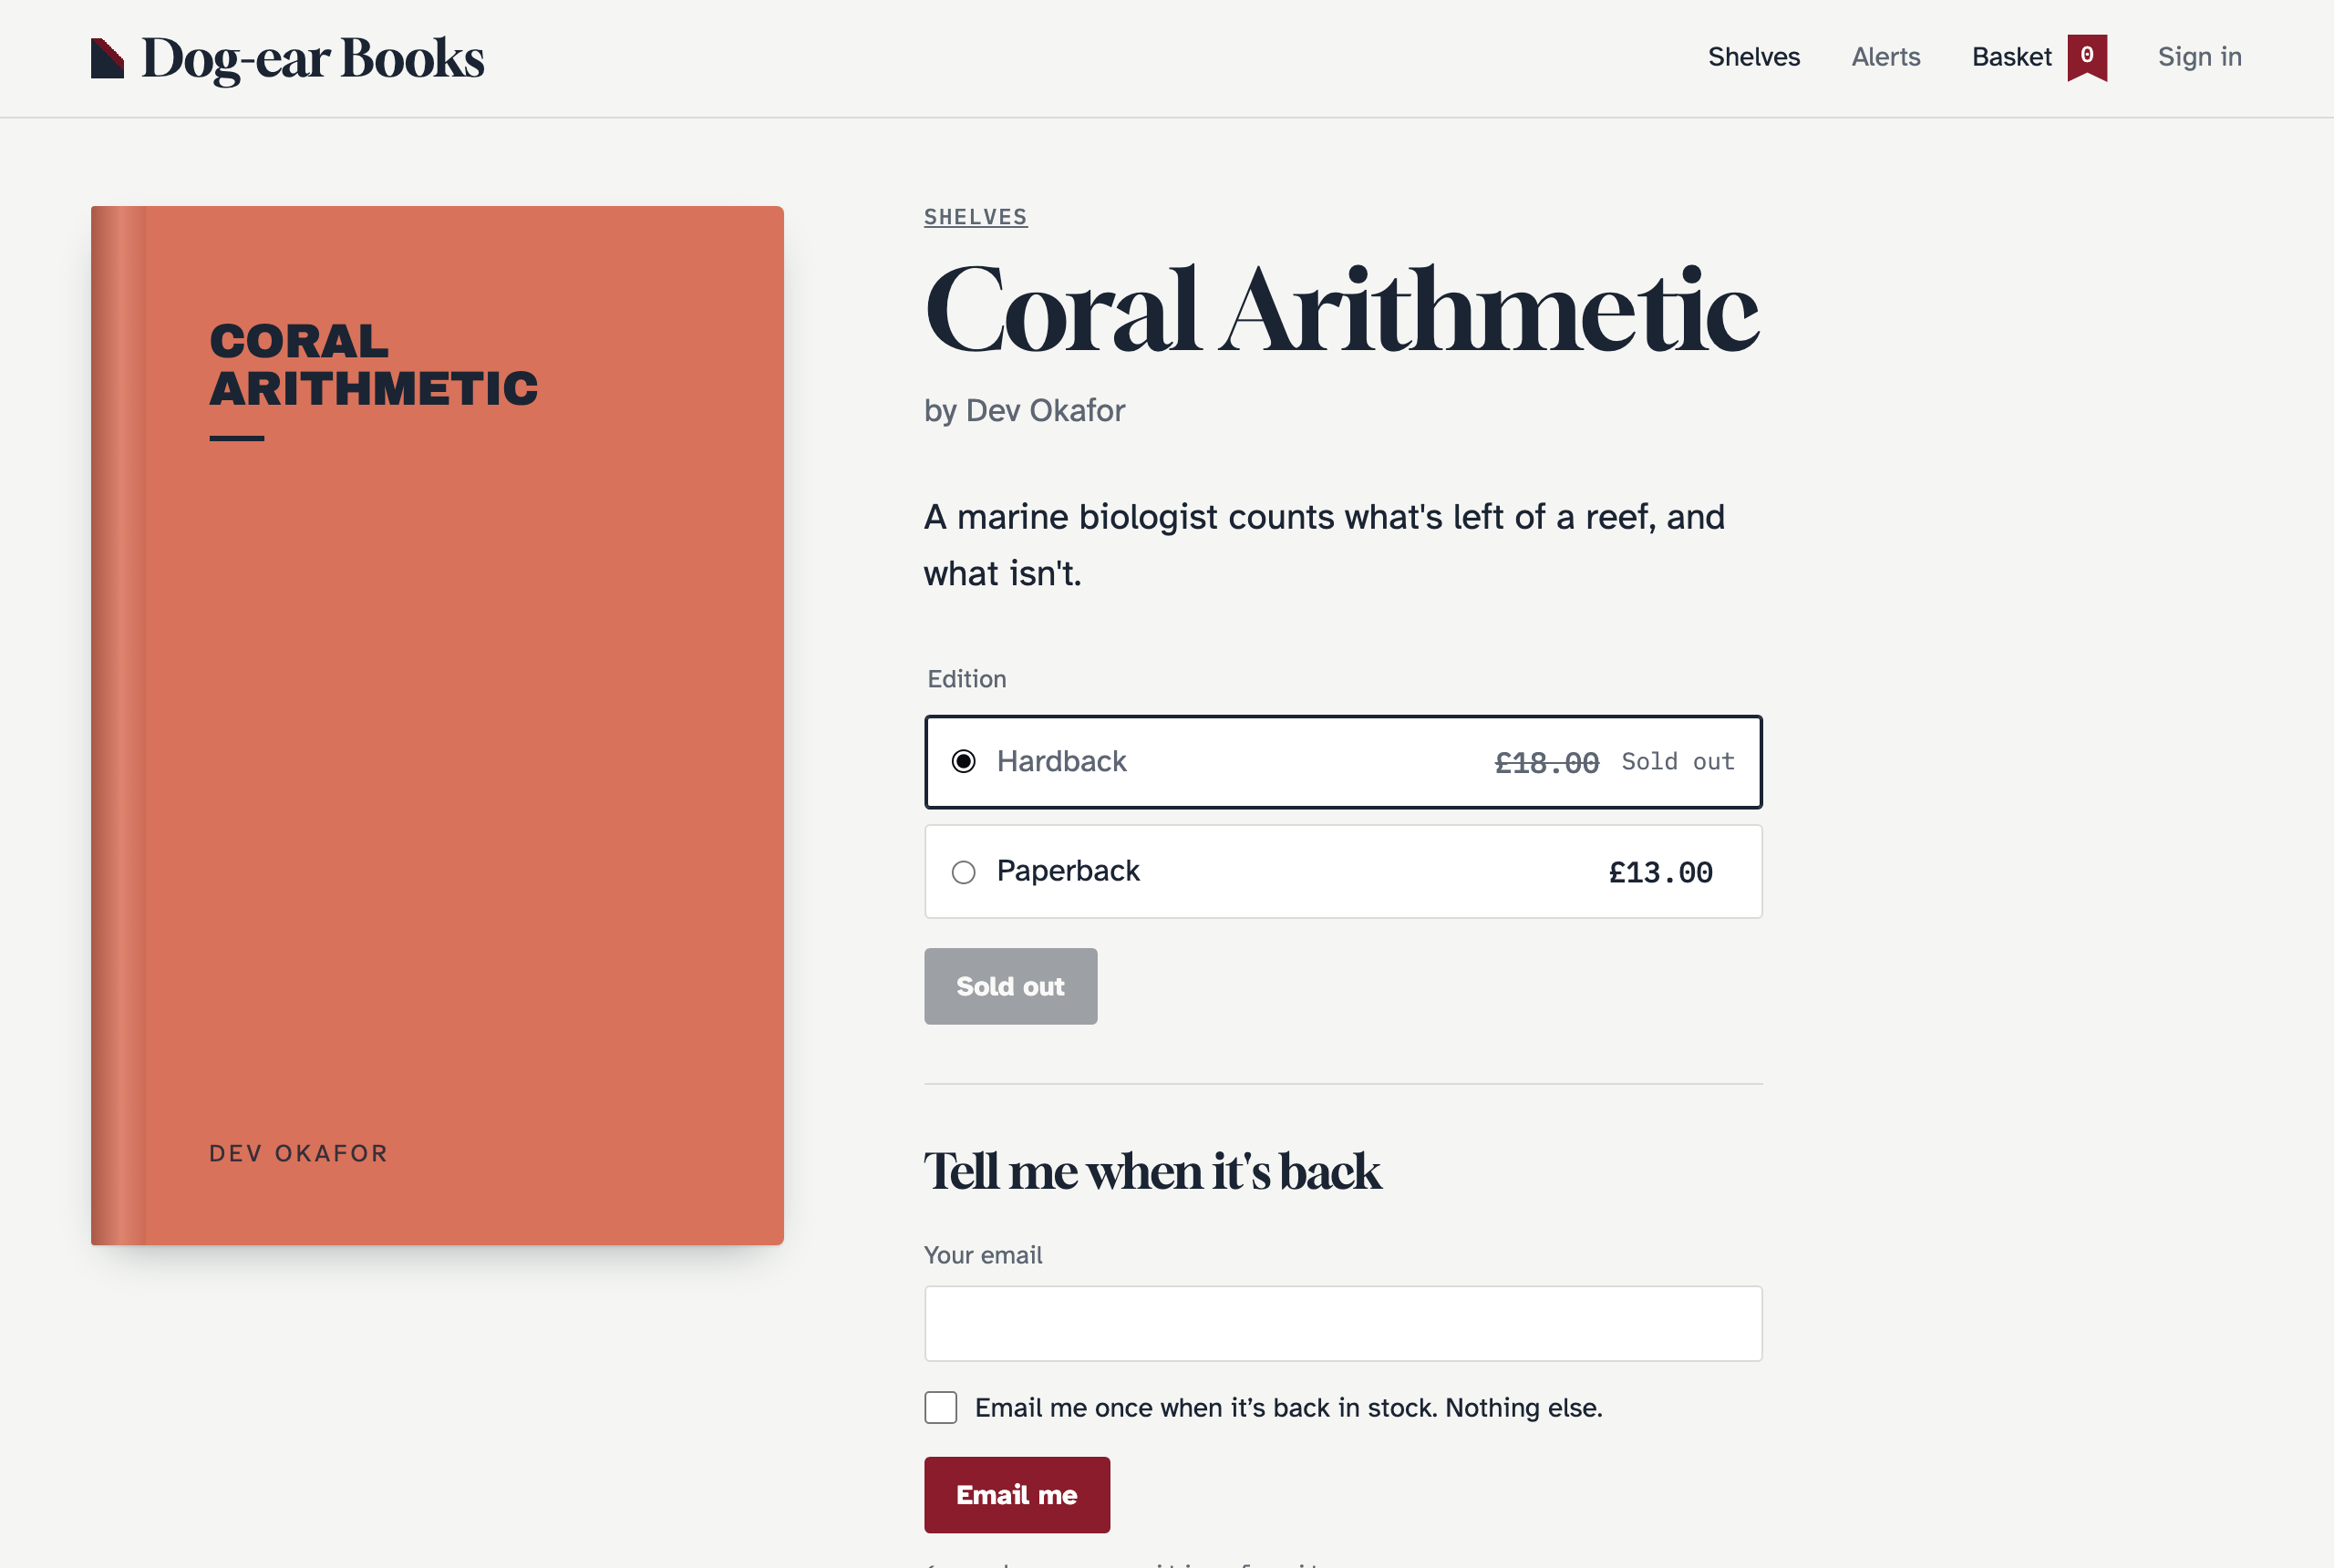Click the Sign in link
The height and width of the screenshot is (1568, 2334).
[2199, 57]
